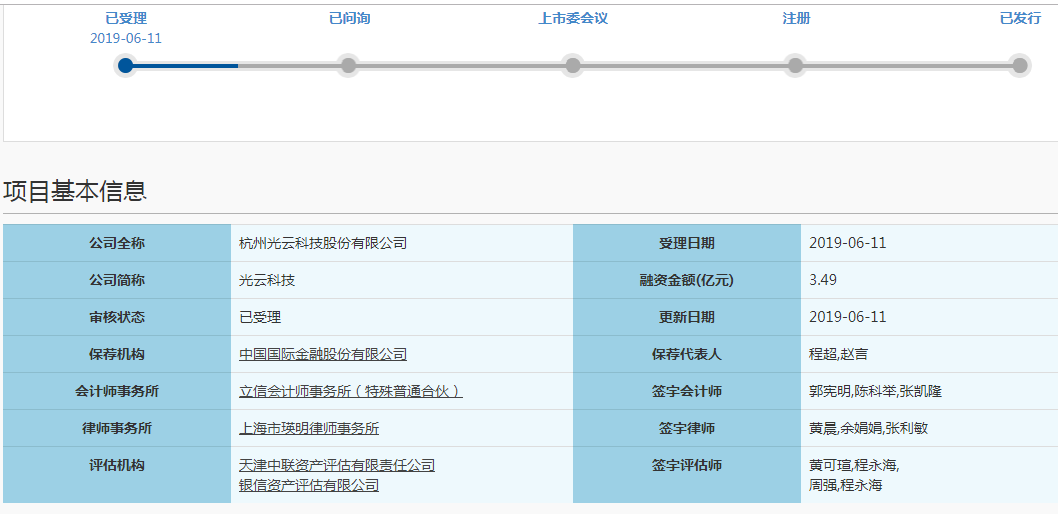This screenshot has height=514, width=1058.
Task: Click the 项目基本信息 section heading
Action: [x=75, y=192]
